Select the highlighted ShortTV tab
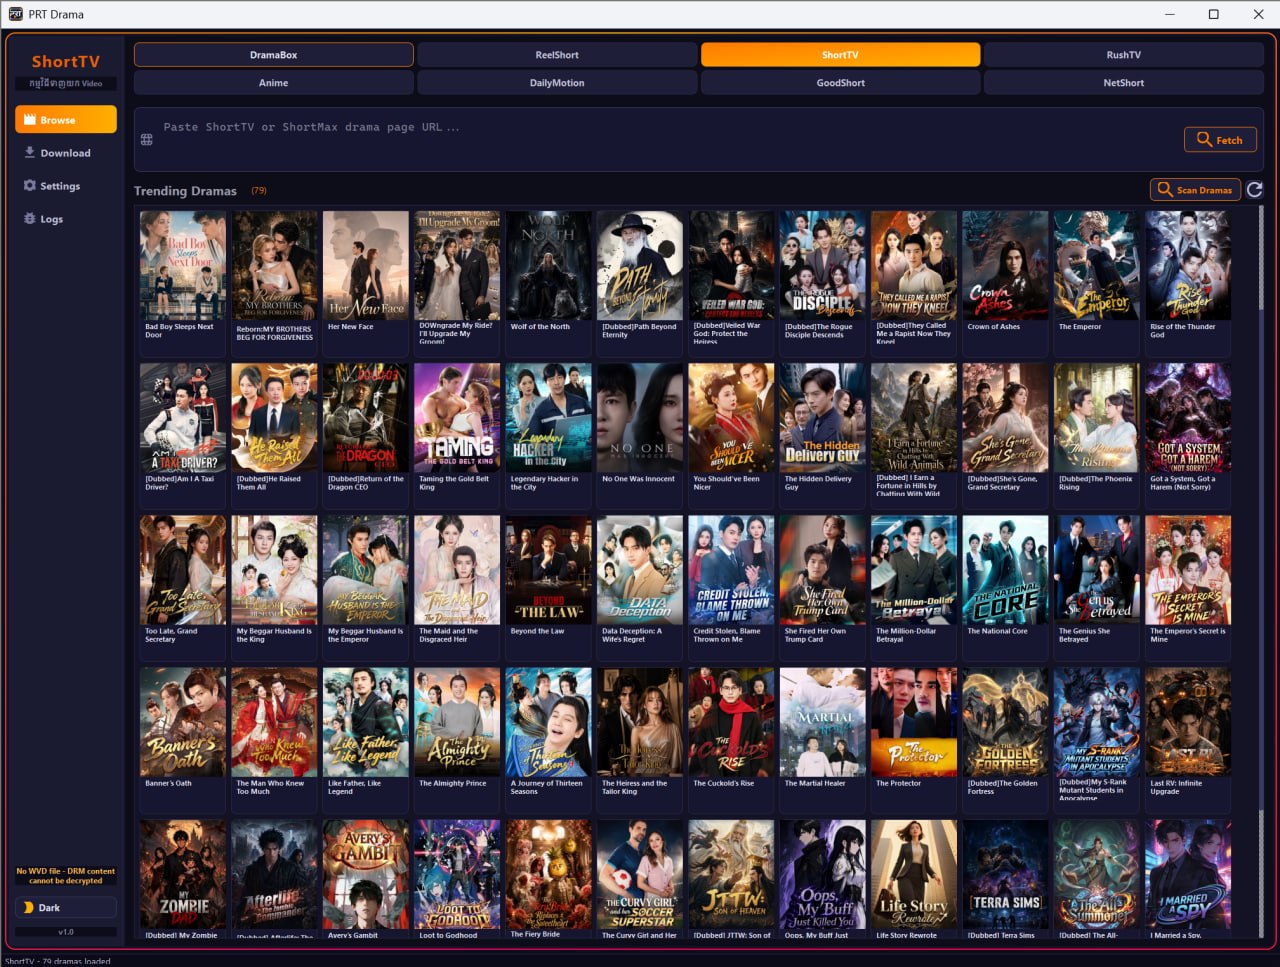 point(840,55)
